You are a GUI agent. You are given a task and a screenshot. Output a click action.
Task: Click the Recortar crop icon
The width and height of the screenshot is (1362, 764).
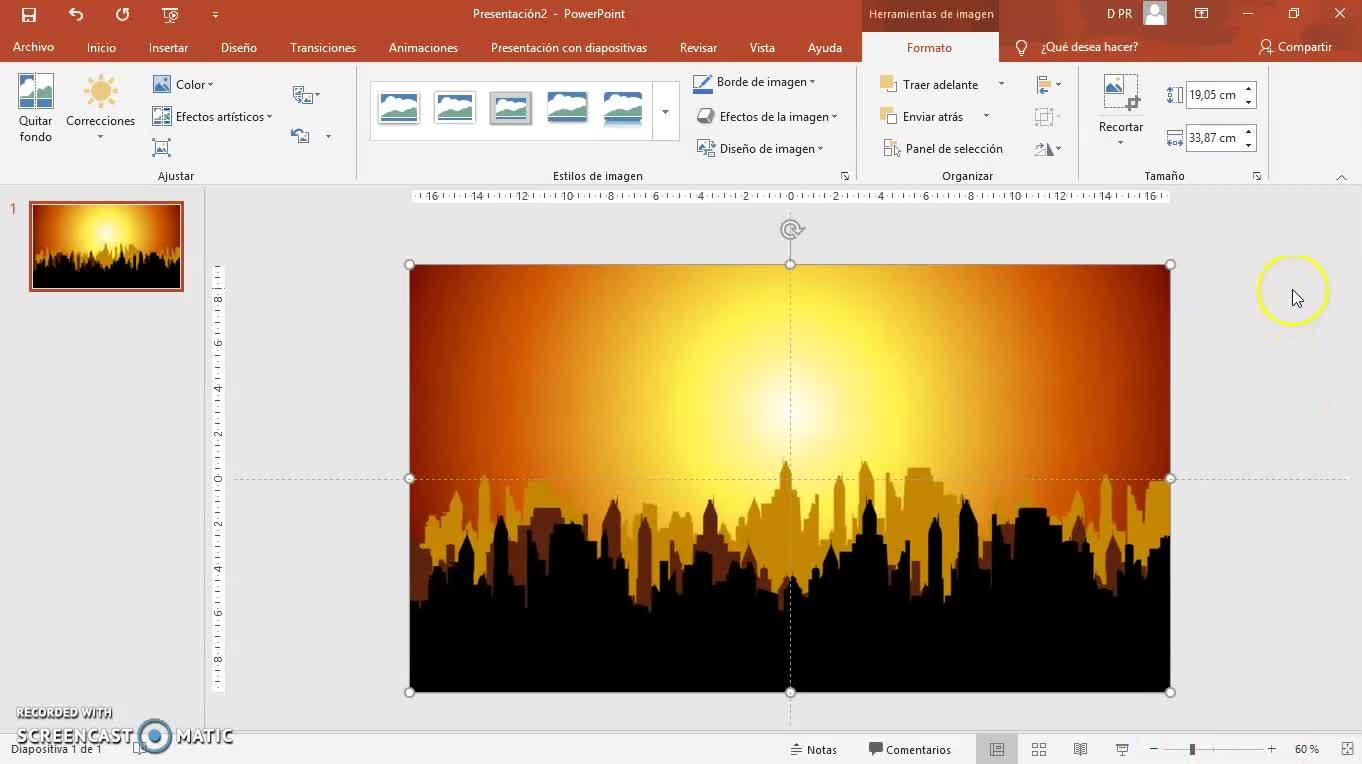point(1121,92)
